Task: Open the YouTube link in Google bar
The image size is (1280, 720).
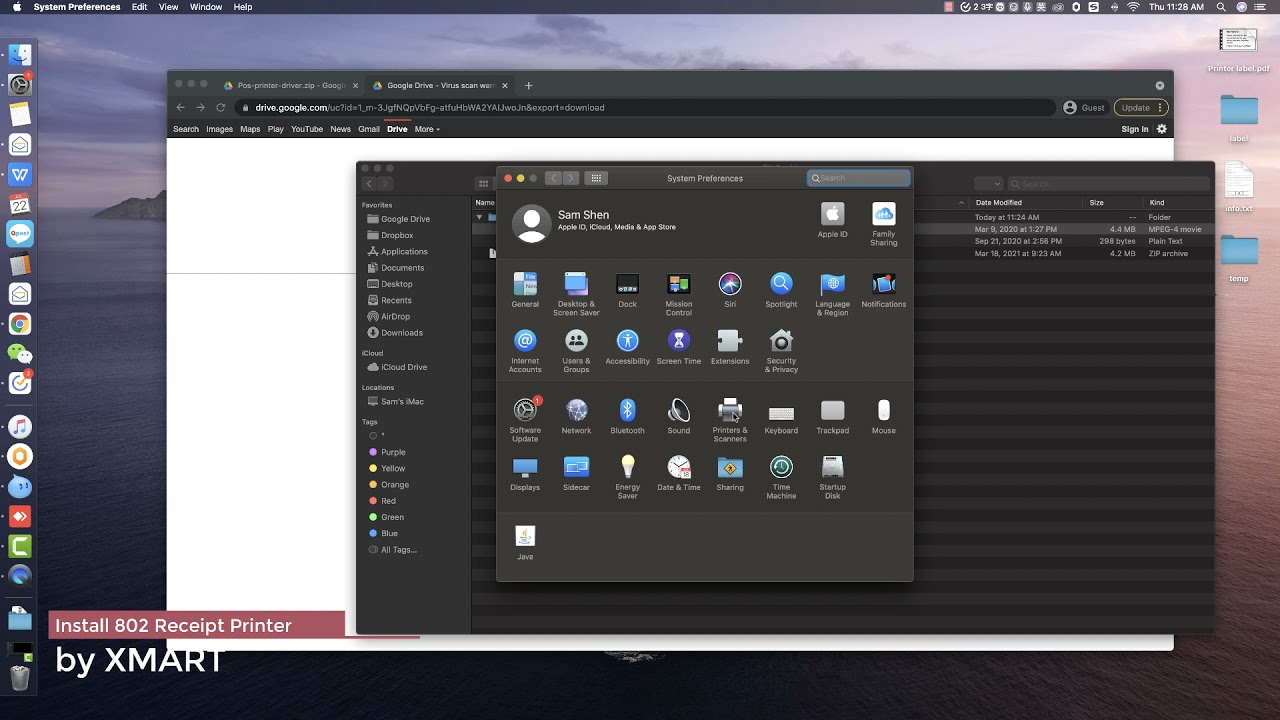Action: click(x=307, y=129)
